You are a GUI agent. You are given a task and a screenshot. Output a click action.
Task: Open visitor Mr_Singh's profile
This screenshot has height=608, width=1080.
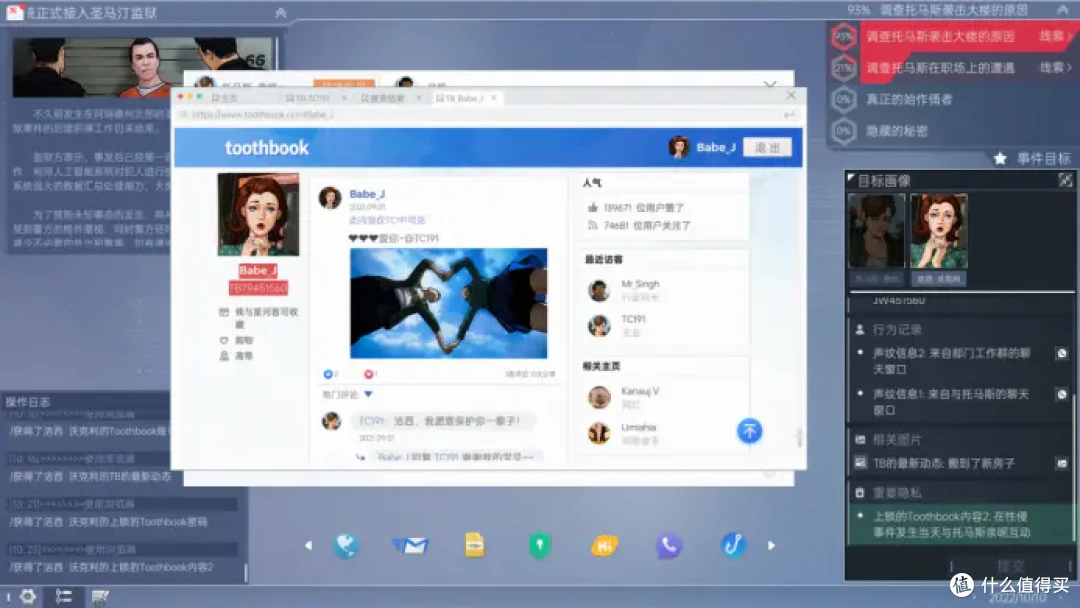640,284
